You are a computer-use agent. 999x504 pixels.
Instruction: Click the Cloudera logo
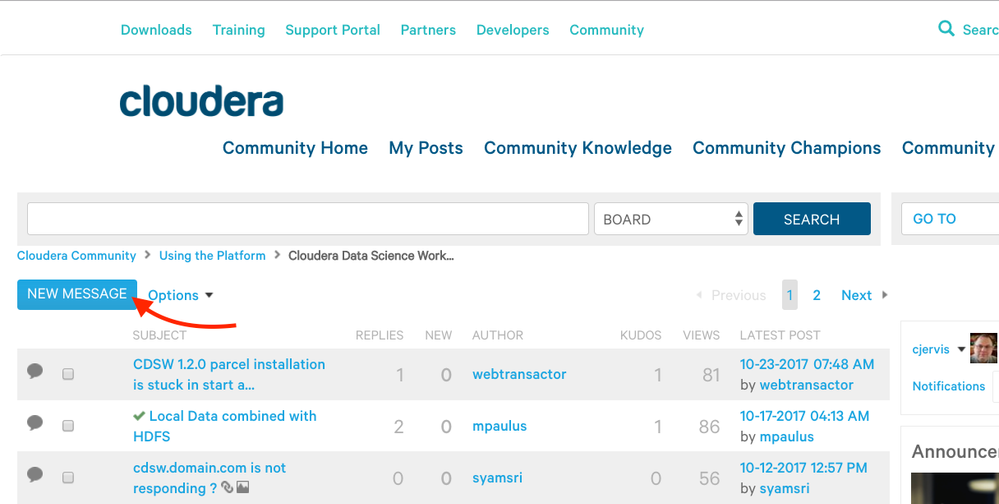point(201,101)
